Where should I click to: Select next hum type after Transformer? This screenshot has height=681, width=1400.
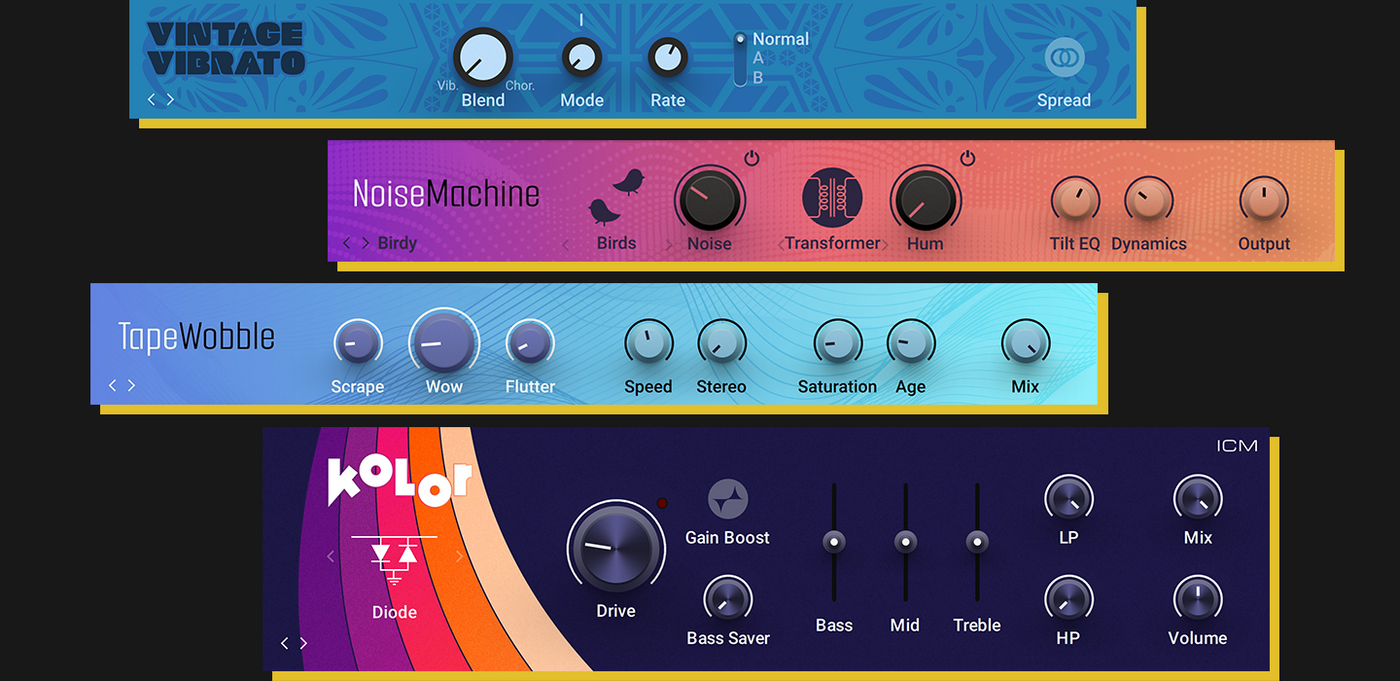coord(884,244)
